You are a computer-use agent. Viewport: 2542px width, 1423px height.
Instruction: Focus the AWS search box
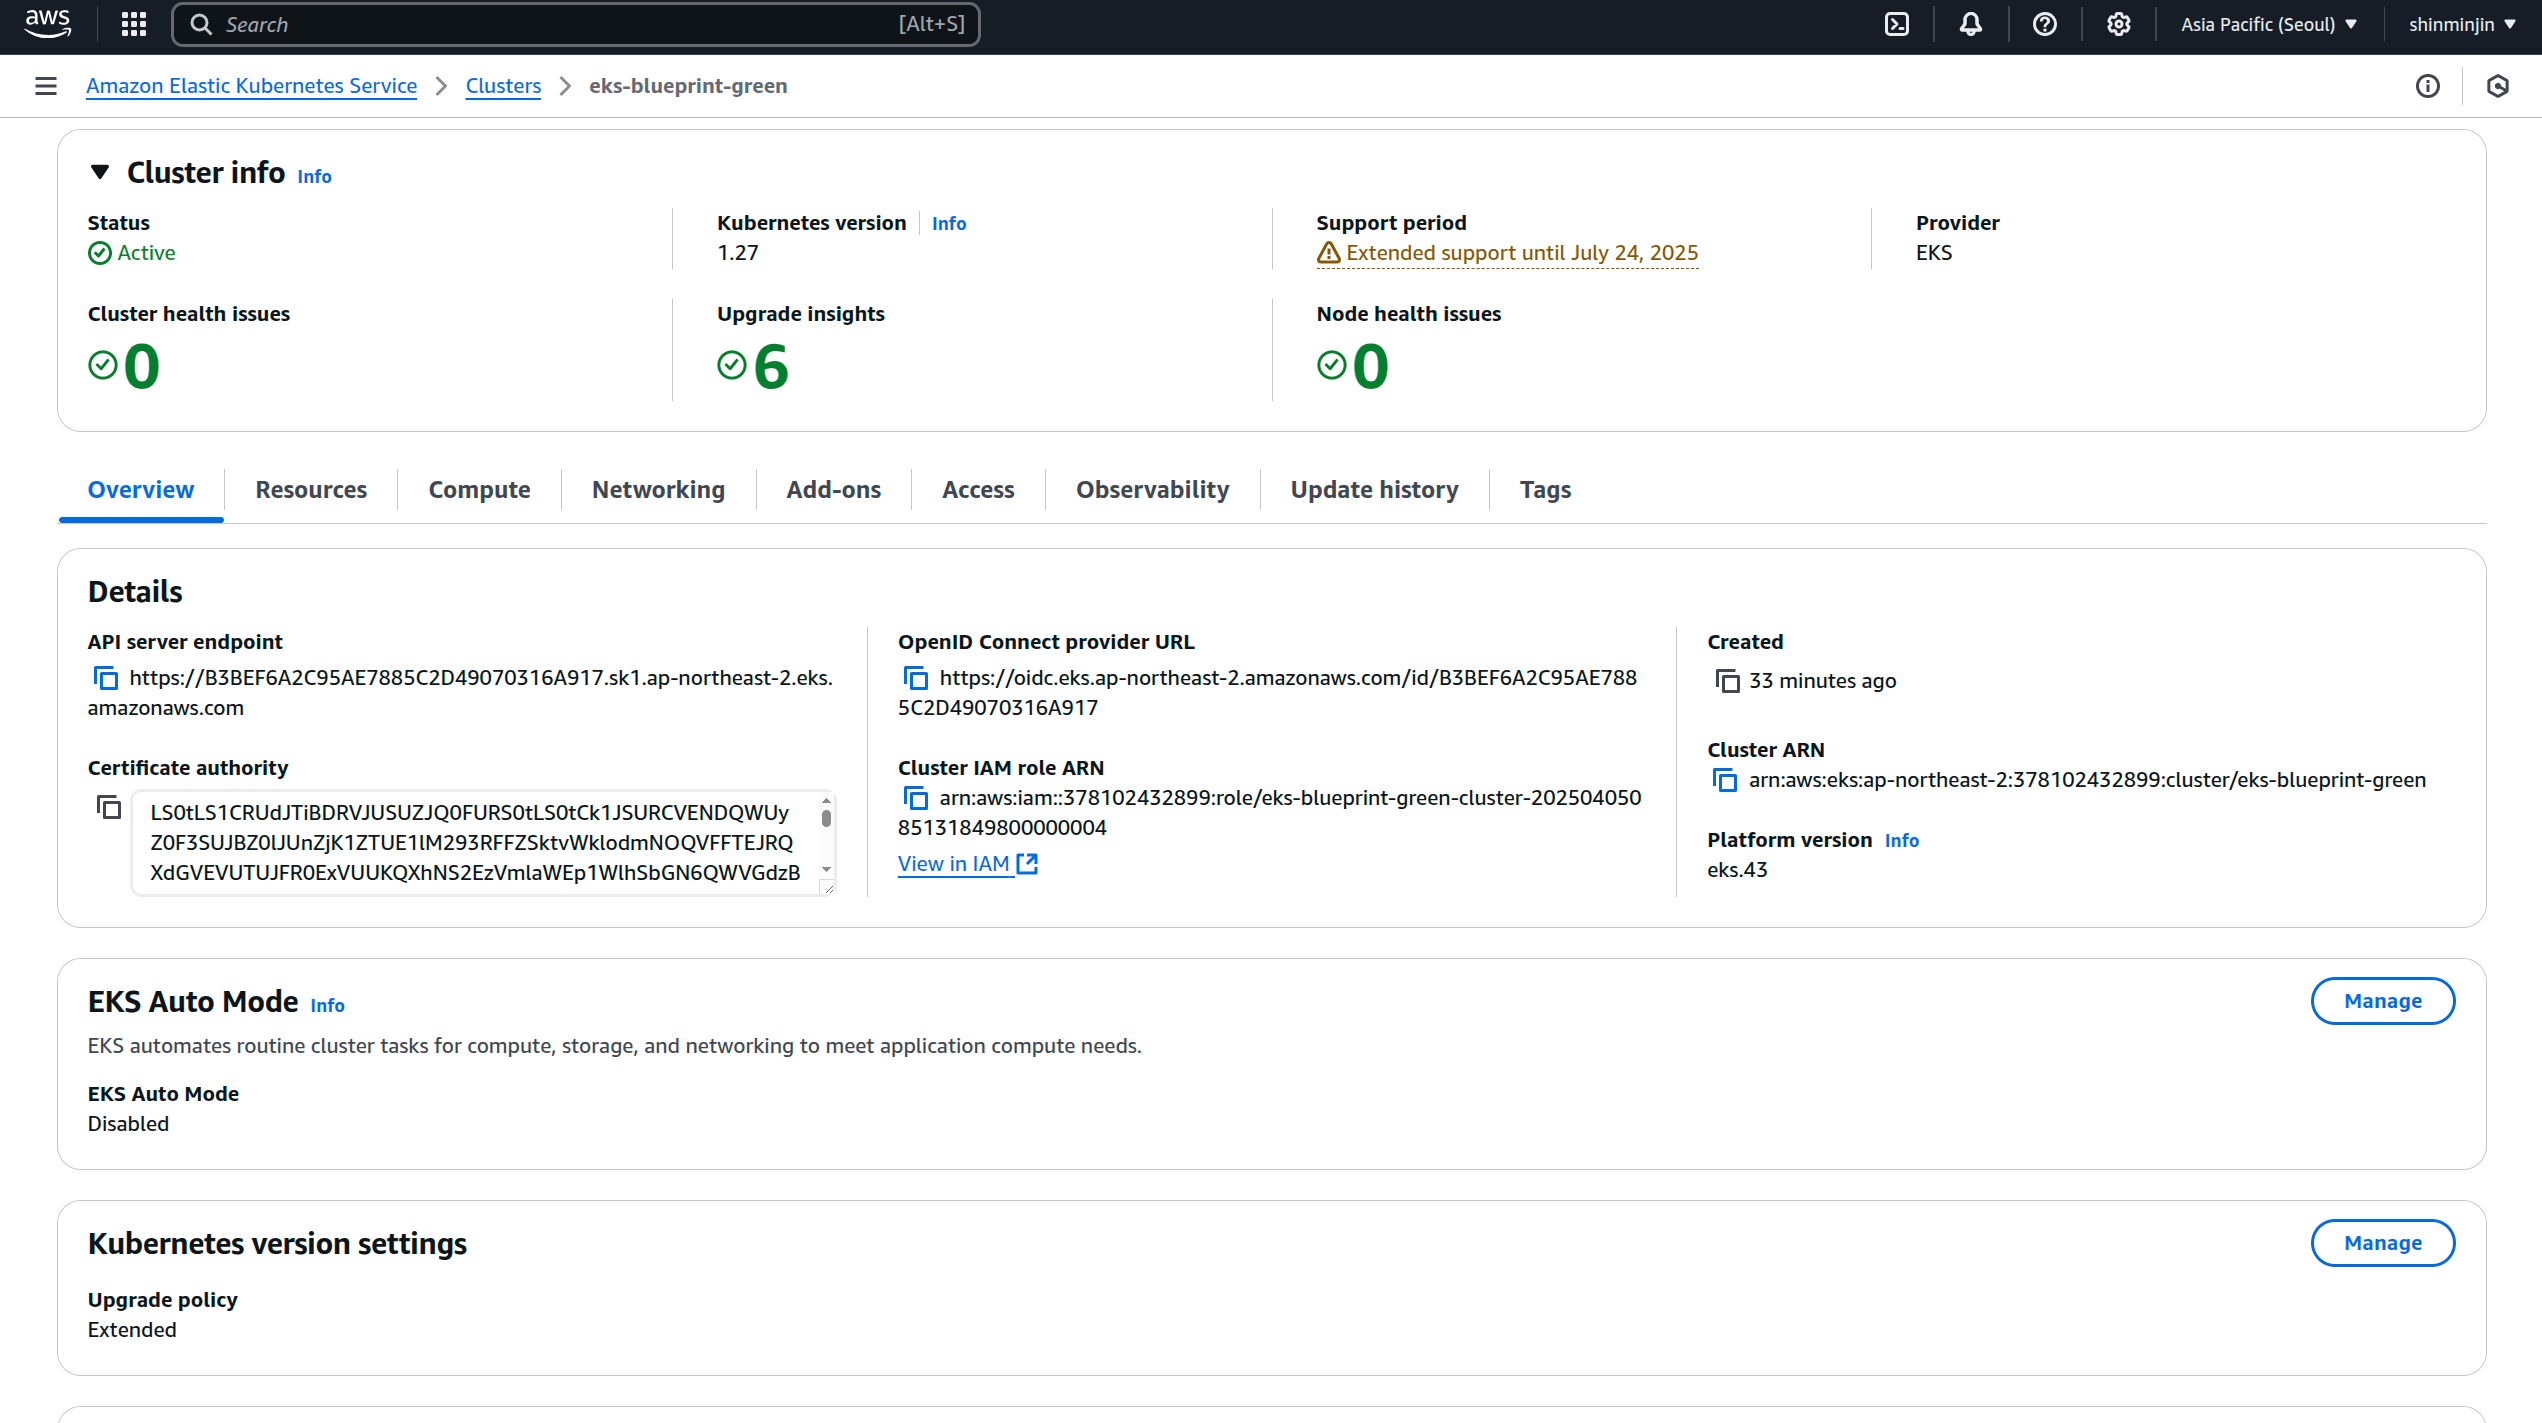pos(576,24)
